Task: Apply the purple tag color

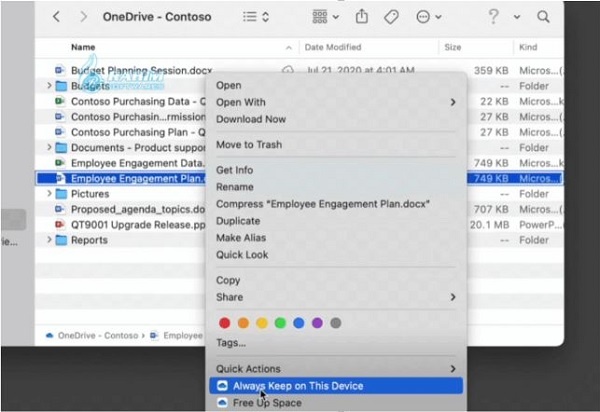Action: point(317,323)
